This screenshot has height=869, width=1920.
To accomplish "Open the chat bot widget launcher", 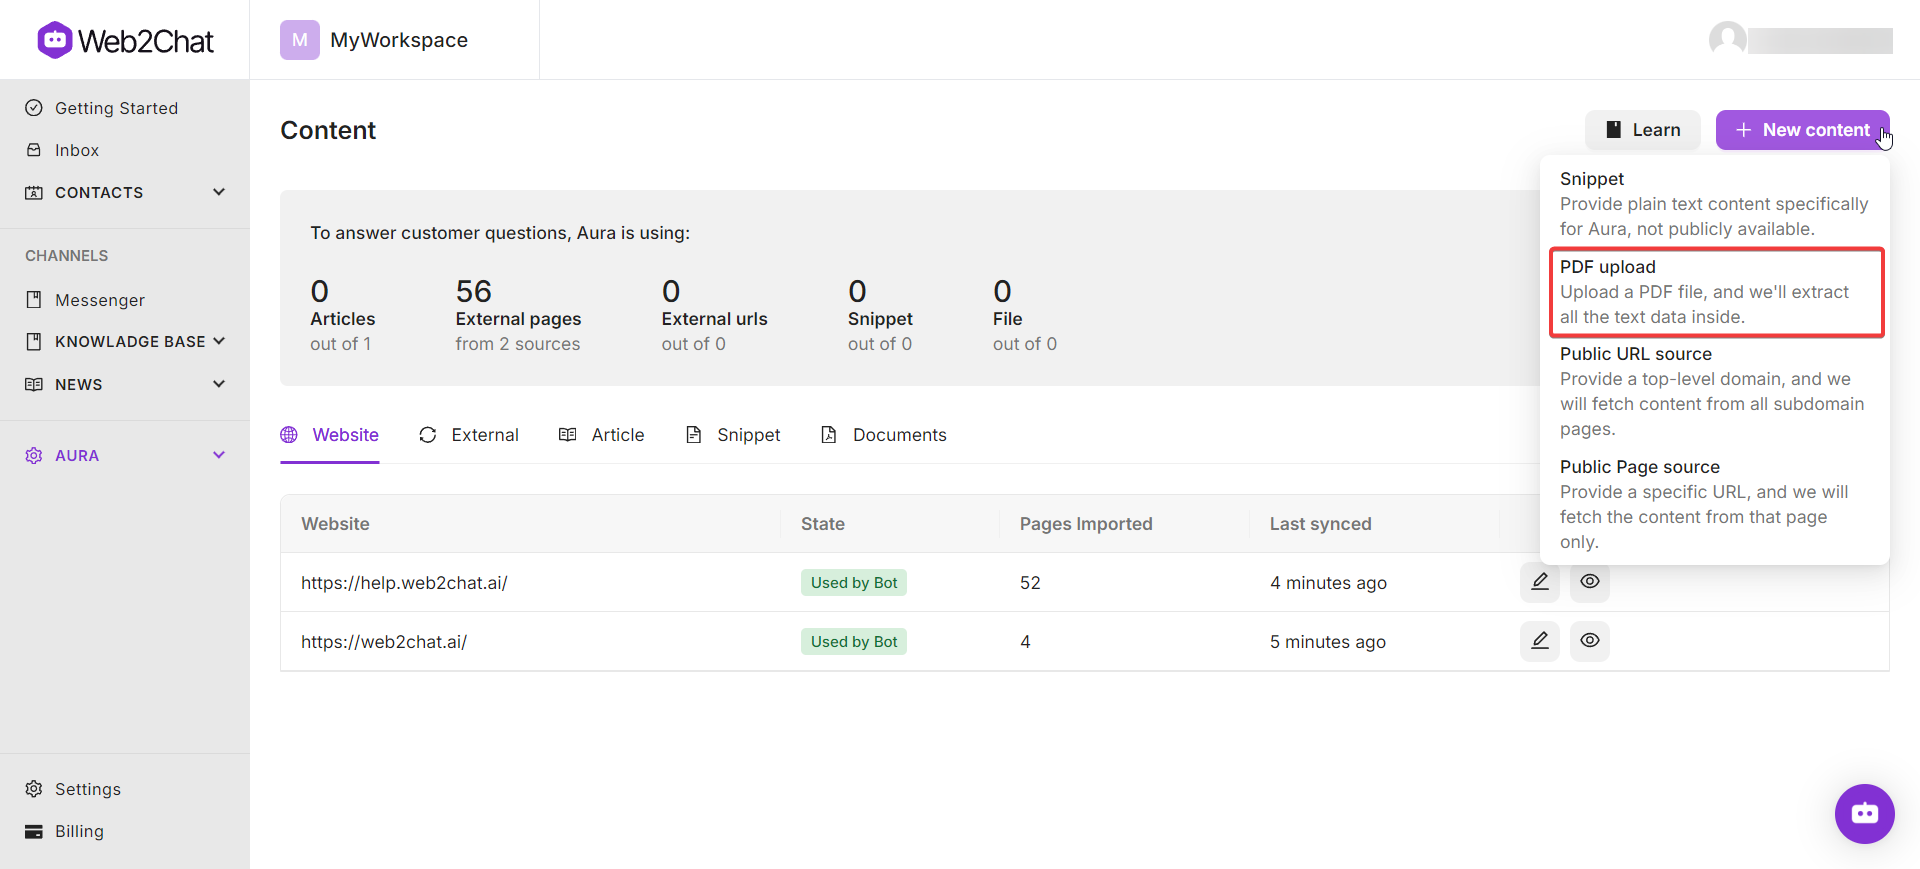I will click(1864, 814).
